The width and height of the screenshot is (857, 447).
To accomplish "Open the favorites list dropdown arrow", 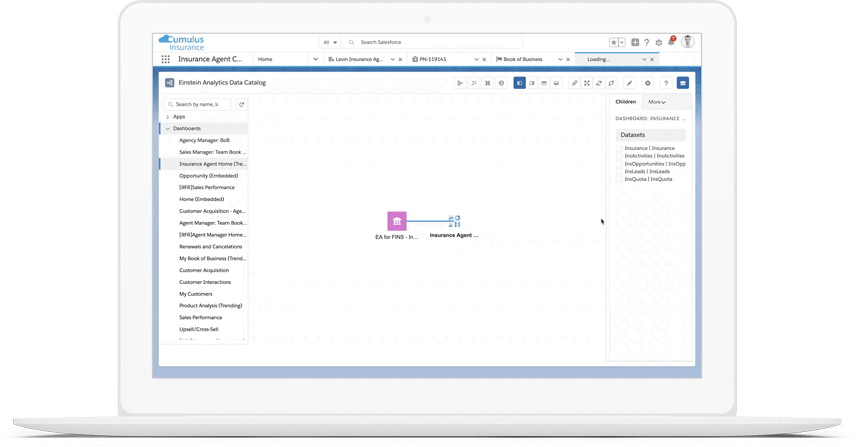I will pos(622,43).
